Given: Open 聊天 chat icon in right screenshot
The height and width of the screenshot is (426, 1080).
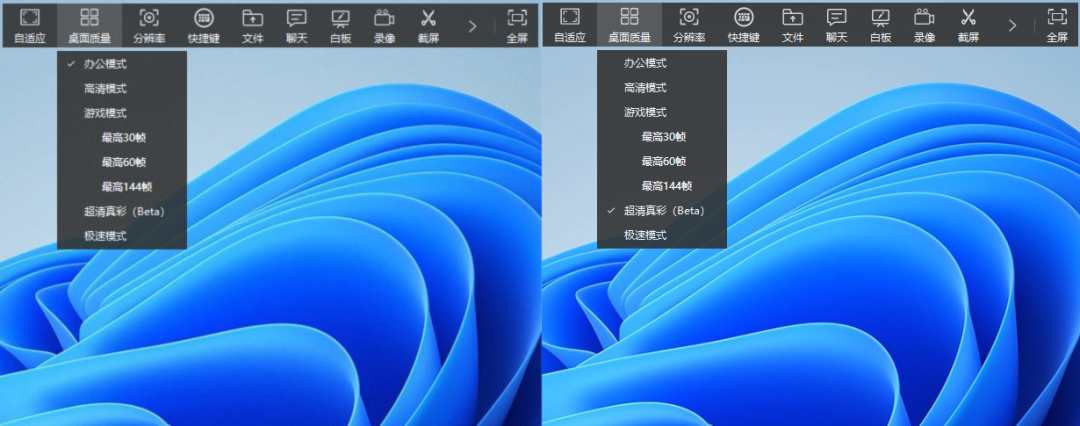Looking at the screenshot, I should pos(837,17).
